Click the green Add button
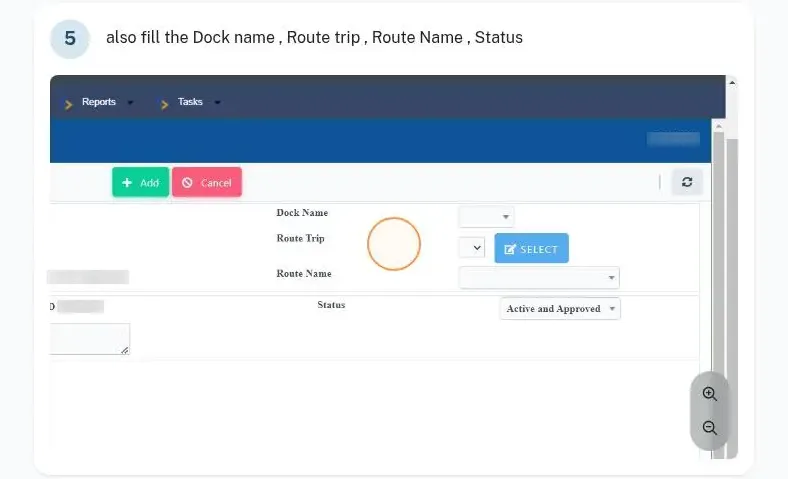Viewport: 788px width, 479px height. [x=140, y=182]
